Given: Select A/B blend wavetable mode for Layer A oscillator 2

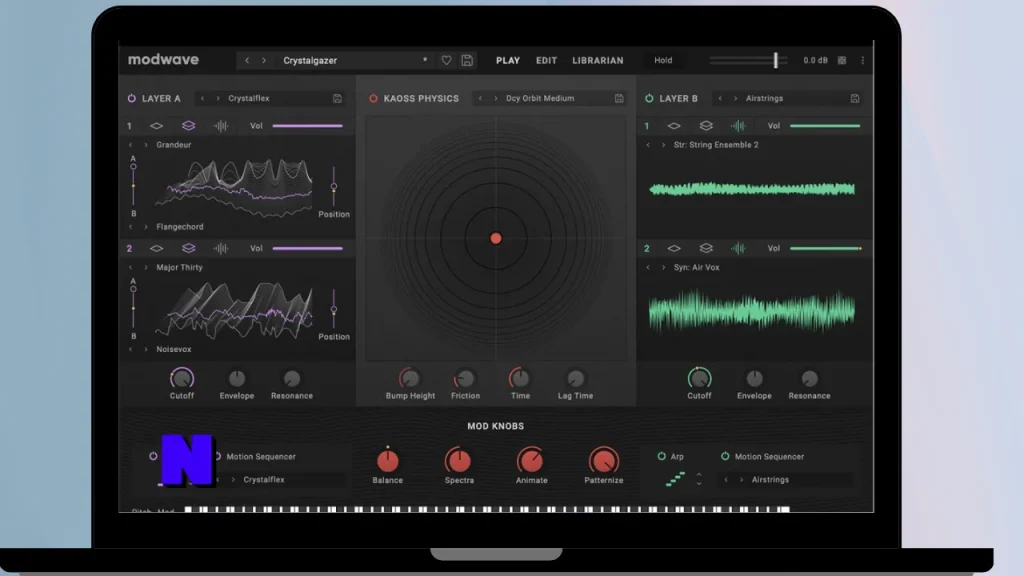Looking at the screenshot, I should click(x=189, y=249).
